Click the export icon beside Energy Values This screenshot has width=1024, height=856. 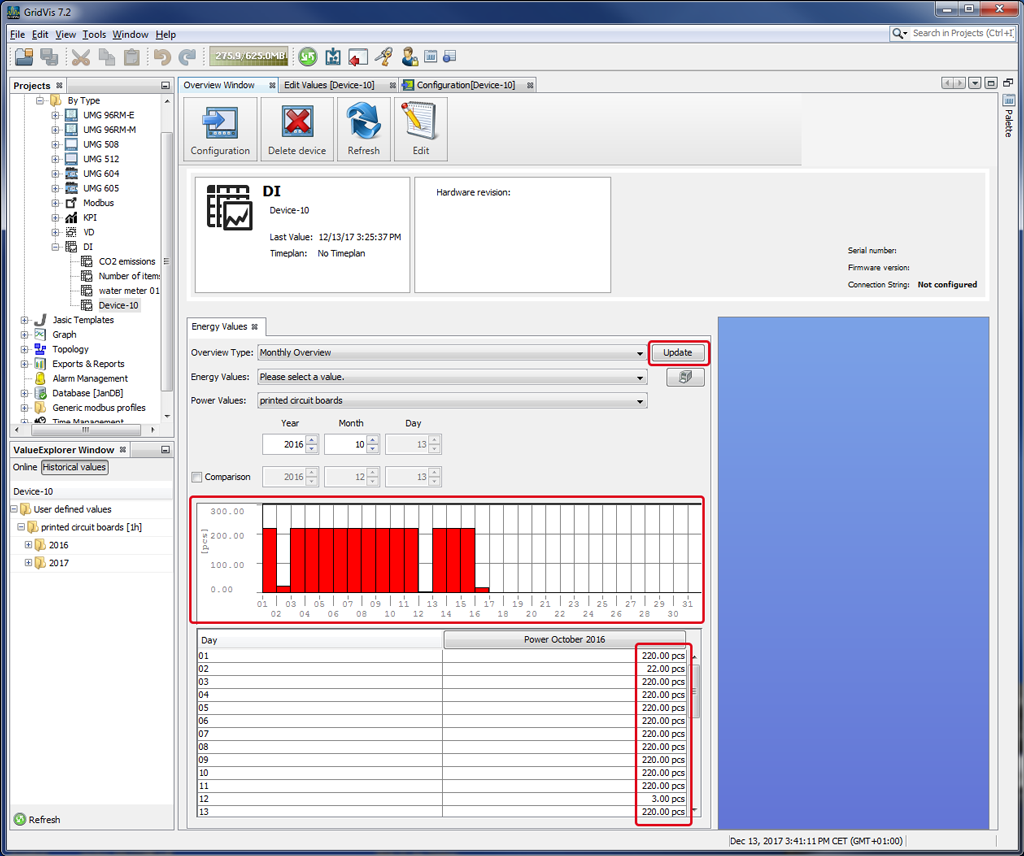(x=685, y=377)
